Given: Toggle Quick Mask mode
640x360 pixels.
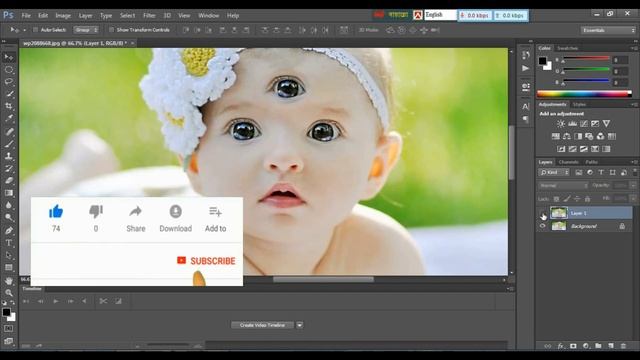Looking at the screenshot, I should click(9, 329).
